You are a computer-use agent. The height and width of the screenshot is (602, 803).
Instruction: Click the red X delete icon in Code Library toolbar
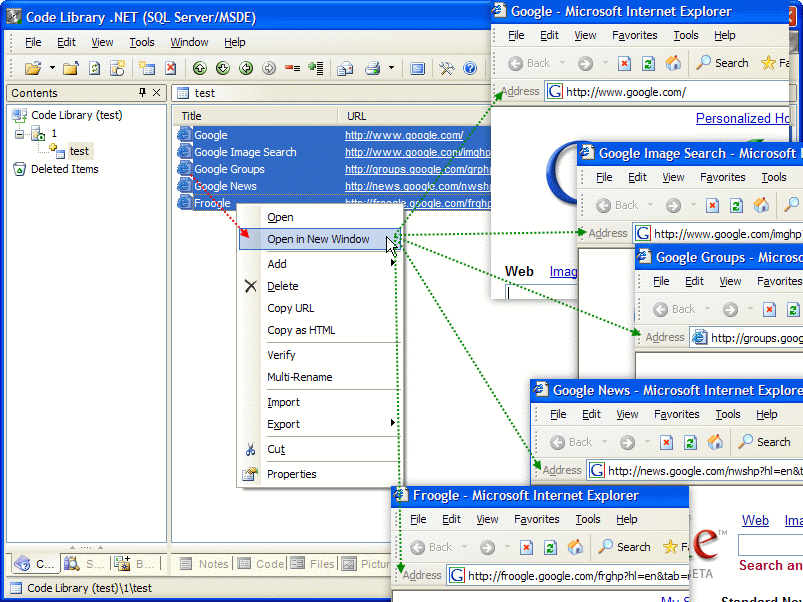click(x=171, y=68)
